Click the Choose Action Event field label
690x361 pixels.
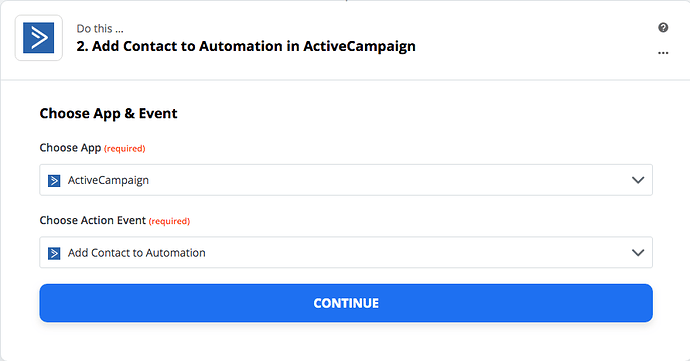click(x=92, y=220)
